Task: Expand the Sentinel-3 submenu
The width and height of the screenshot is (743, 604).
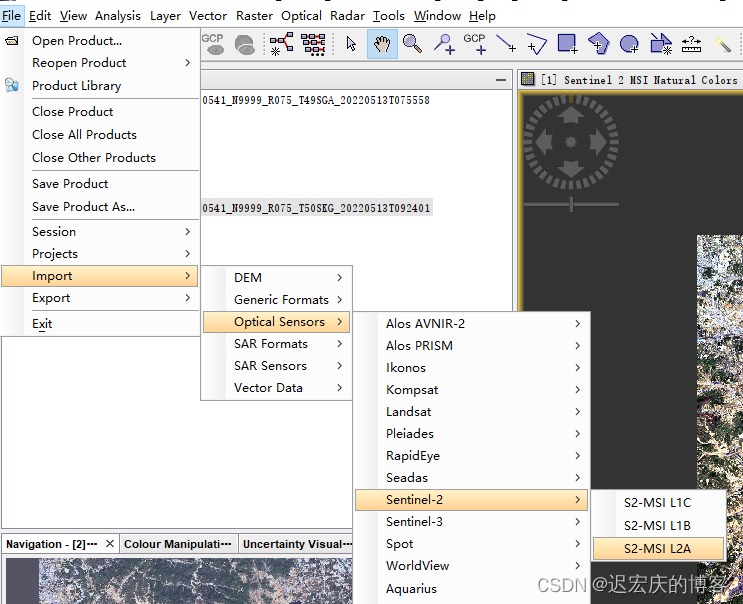Action: pos(471,522)
